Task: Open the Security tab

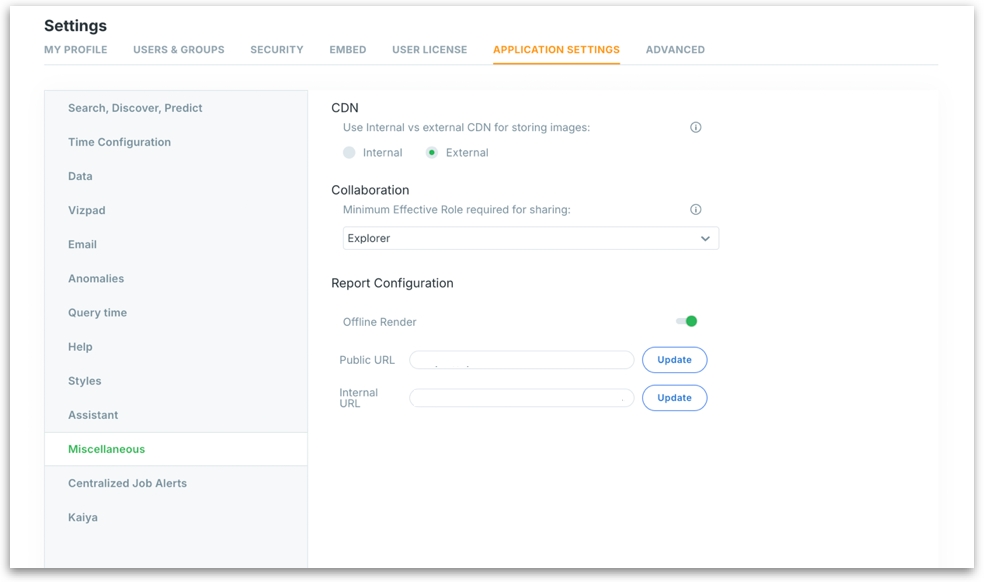Action: pyautogui.click(x=276, y=50)
